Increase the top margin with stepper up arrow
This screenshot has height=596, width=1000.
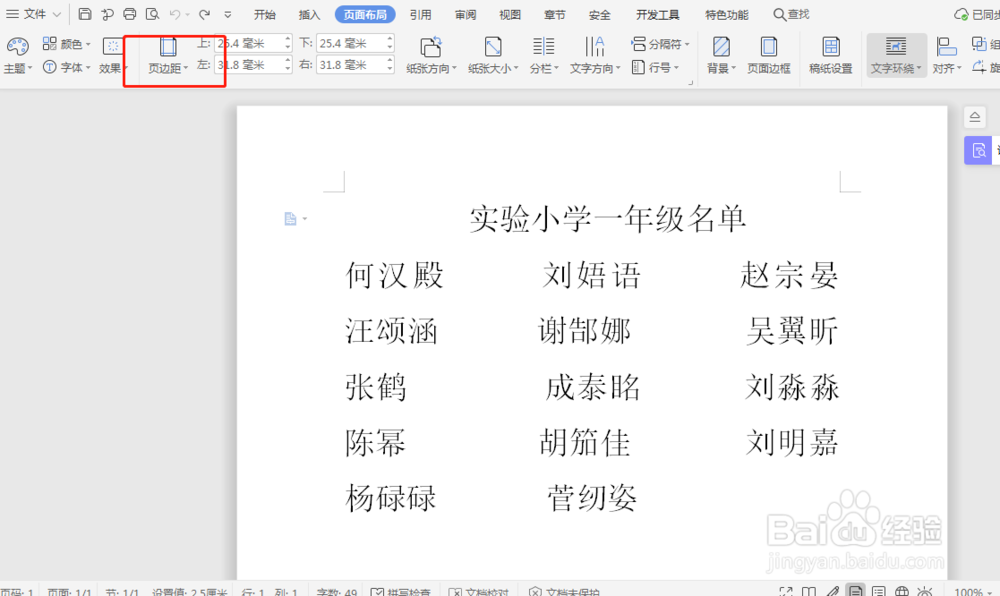[x=288, y=39]
